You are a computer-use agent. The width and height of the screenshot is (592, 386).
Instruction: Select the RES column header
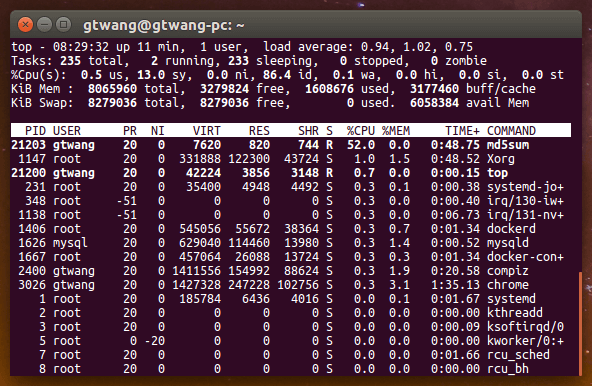pos(259,131)
